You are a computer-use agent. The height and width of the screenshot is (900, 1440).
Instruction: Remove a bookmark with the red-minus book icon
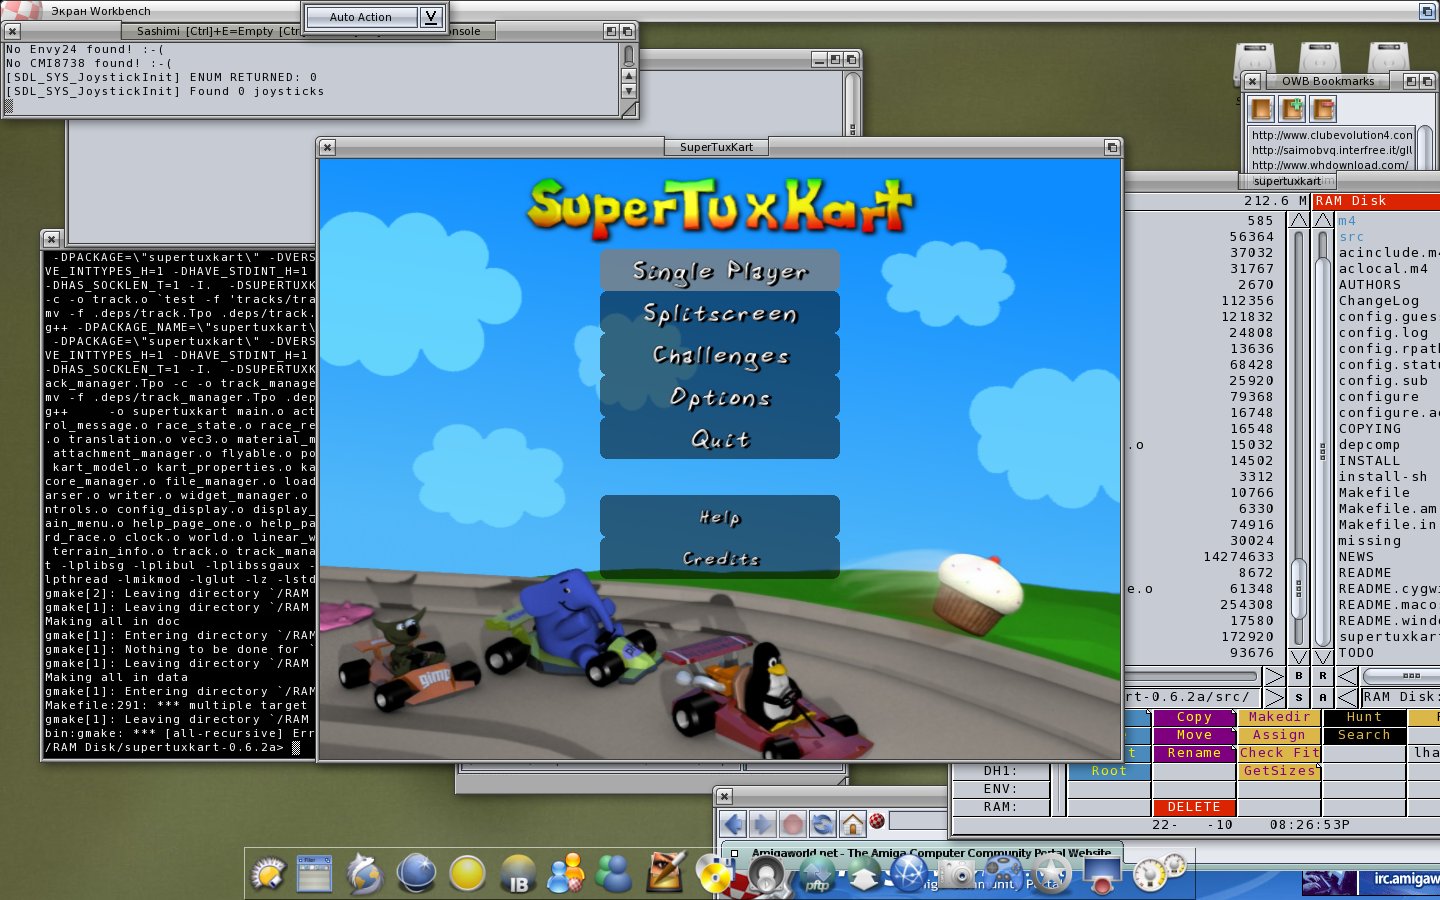point(1323,108)
